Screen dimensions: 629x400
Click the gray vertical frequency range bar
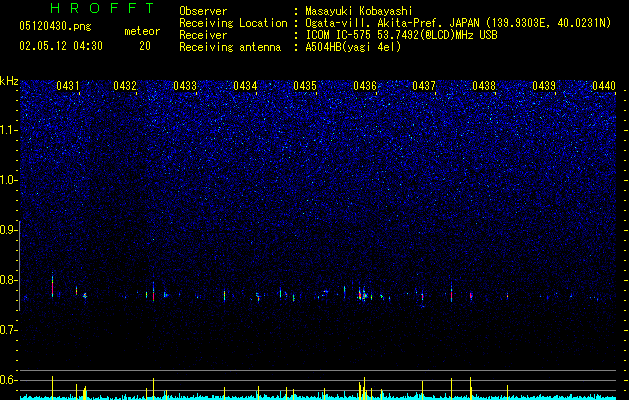tap(20, 266)
